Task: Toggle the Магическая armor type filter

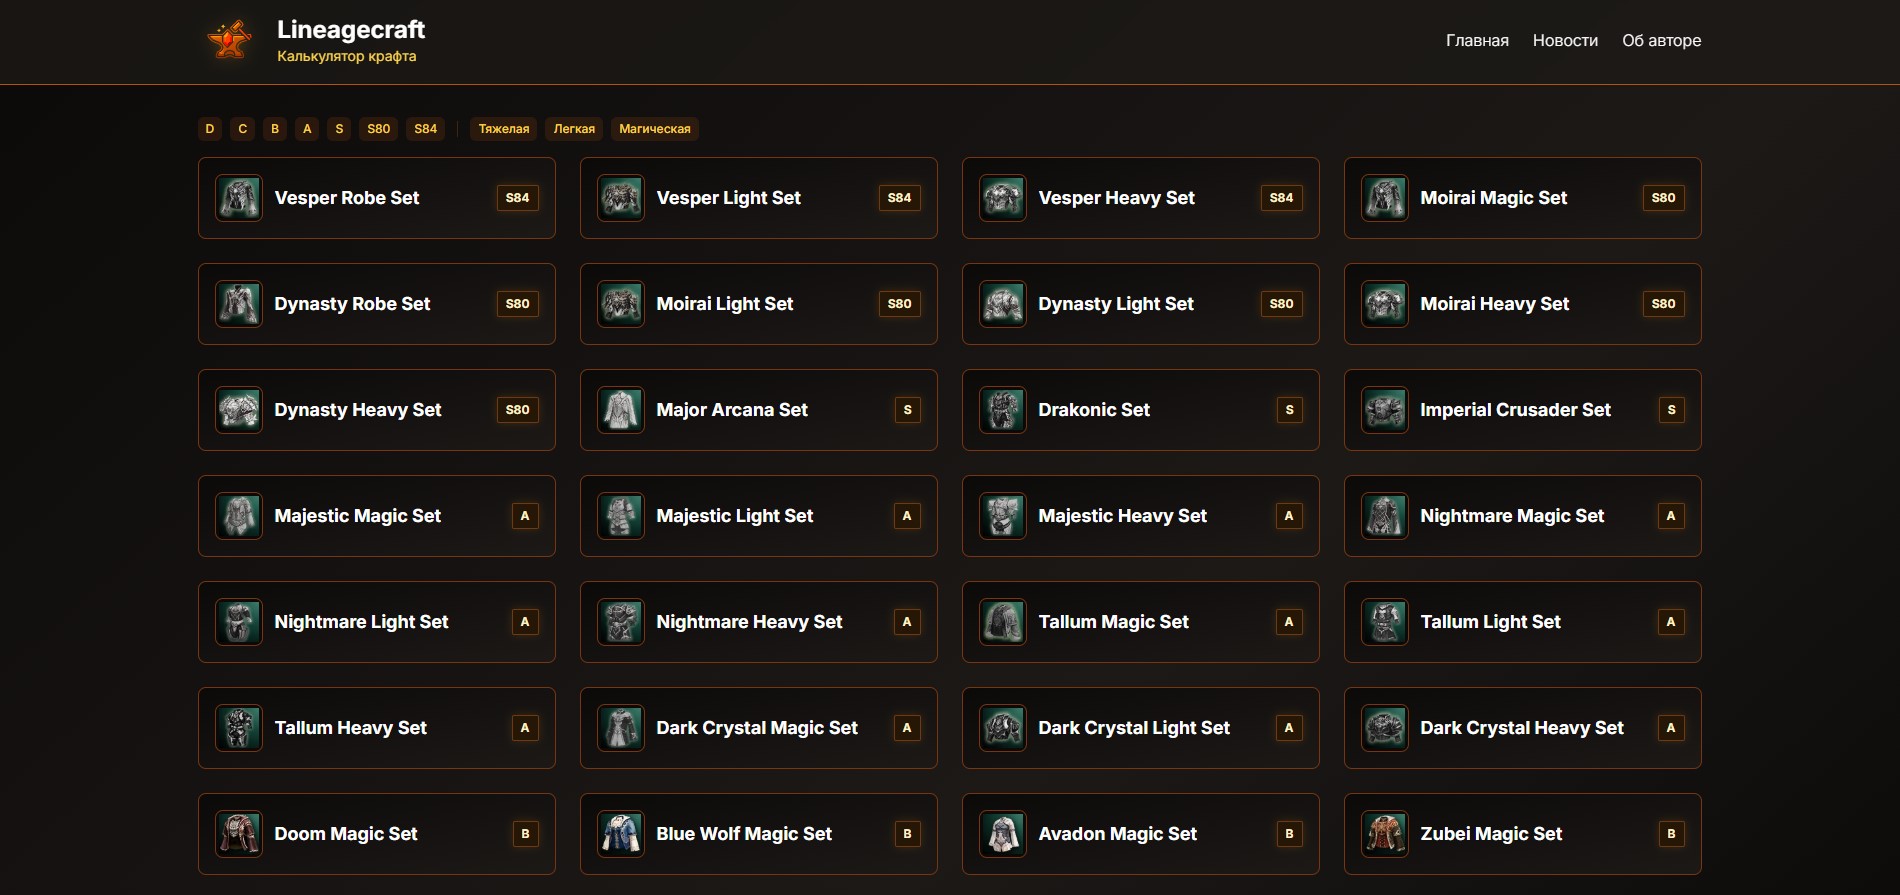Action: [x=654, y=129]
